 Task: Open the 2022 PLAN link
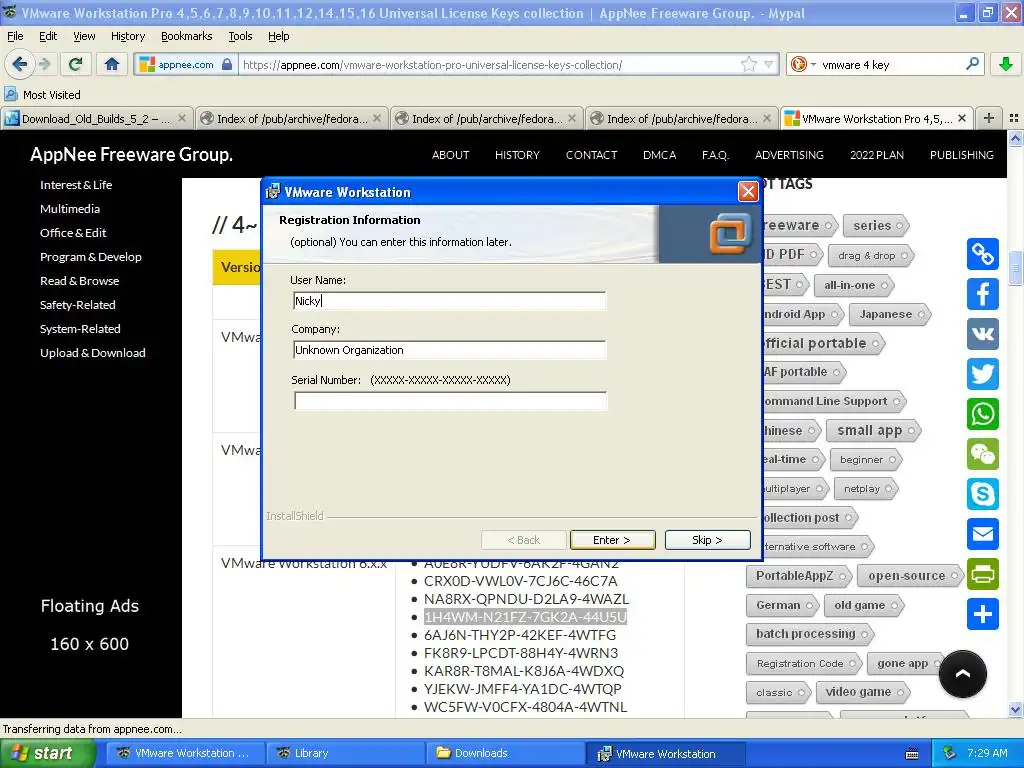click(x=876, y=155)
